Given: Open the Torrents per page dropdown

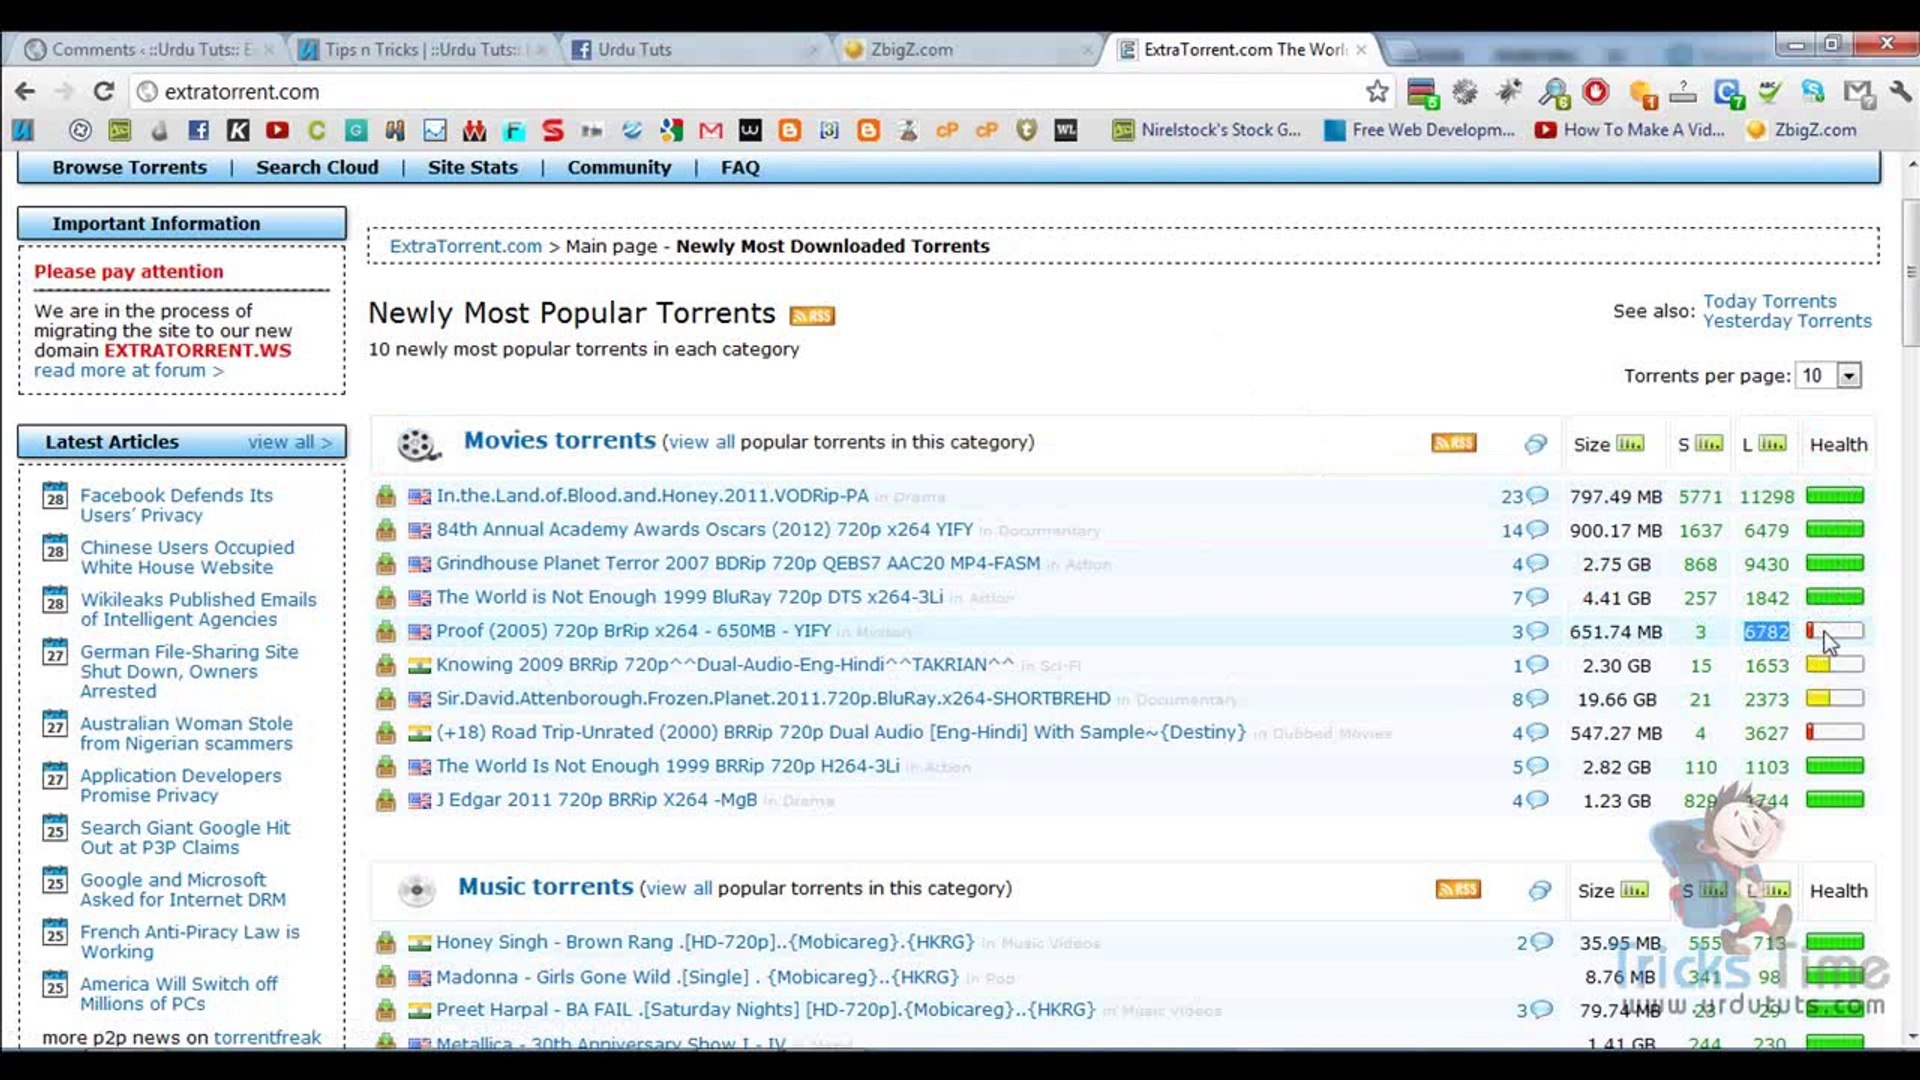Looking at the screenshot, I should click(x=1846, y=375).
